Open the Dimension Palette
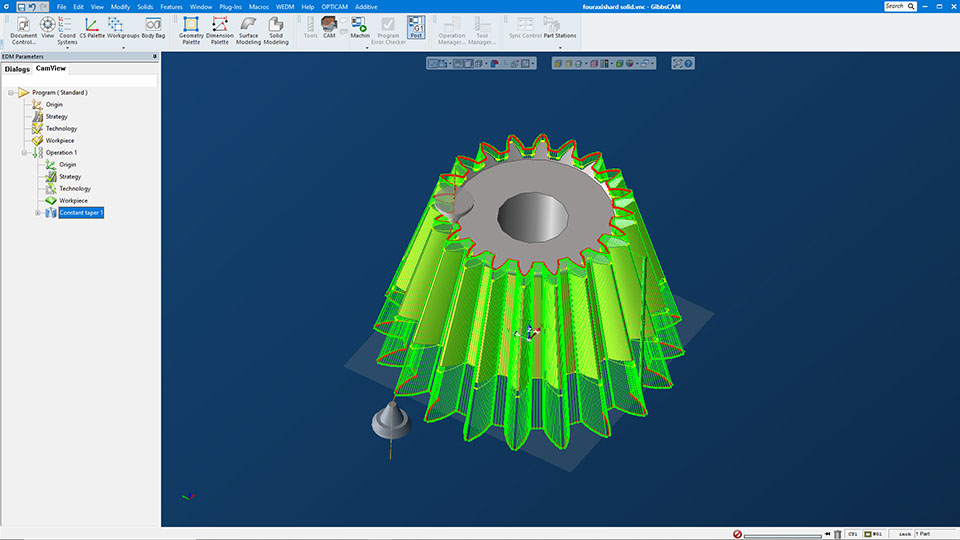The image size is (960, 540). [220, 30]
